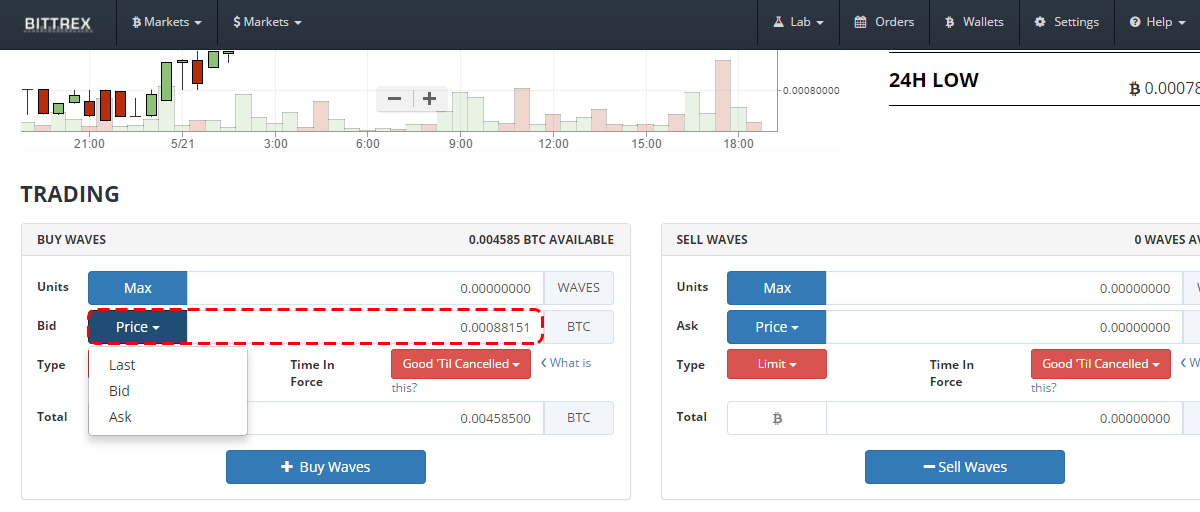Click the Buy Waves button
Image resolution: width=1200 pixels, height=512 pixels.
point(326,467)
